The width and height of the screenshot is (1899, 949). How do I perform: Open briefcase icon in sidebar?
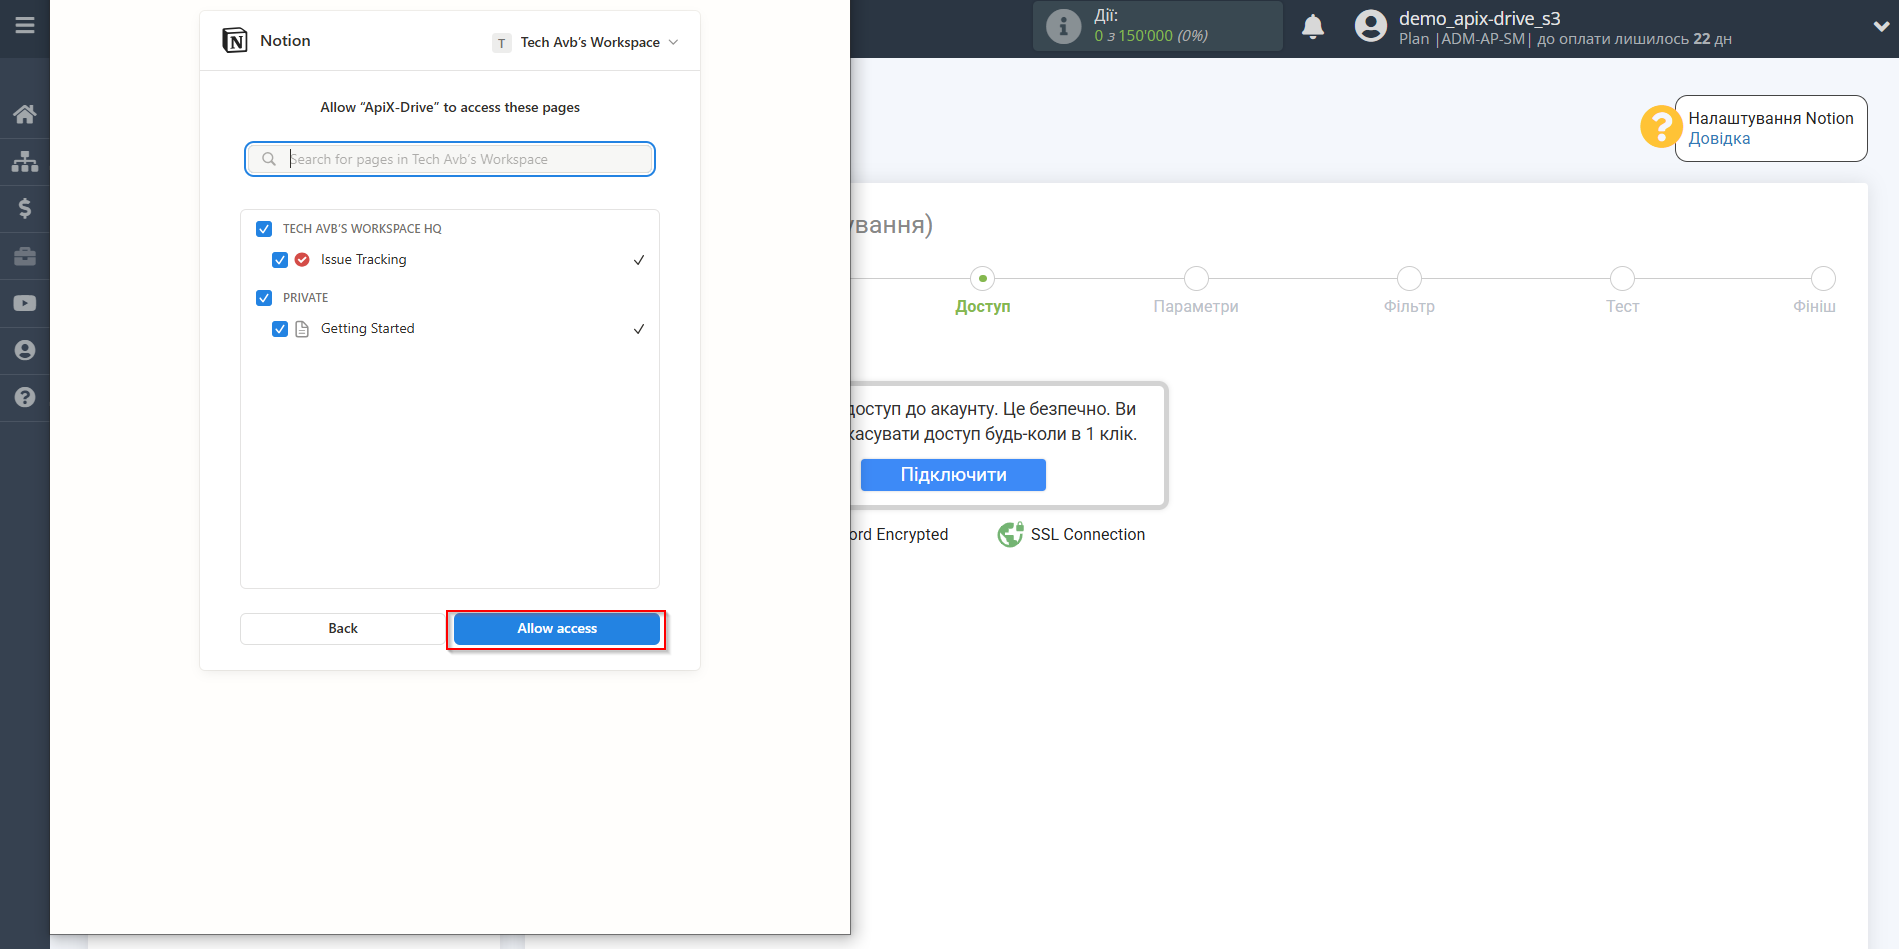point(25,256)
